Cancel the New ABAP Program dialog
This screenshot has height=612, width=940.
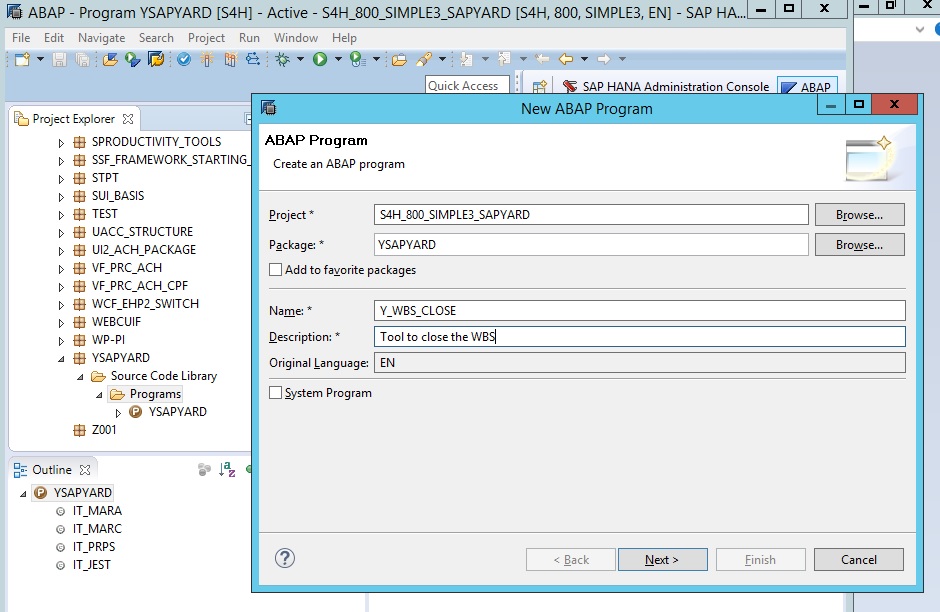point(858,559)
